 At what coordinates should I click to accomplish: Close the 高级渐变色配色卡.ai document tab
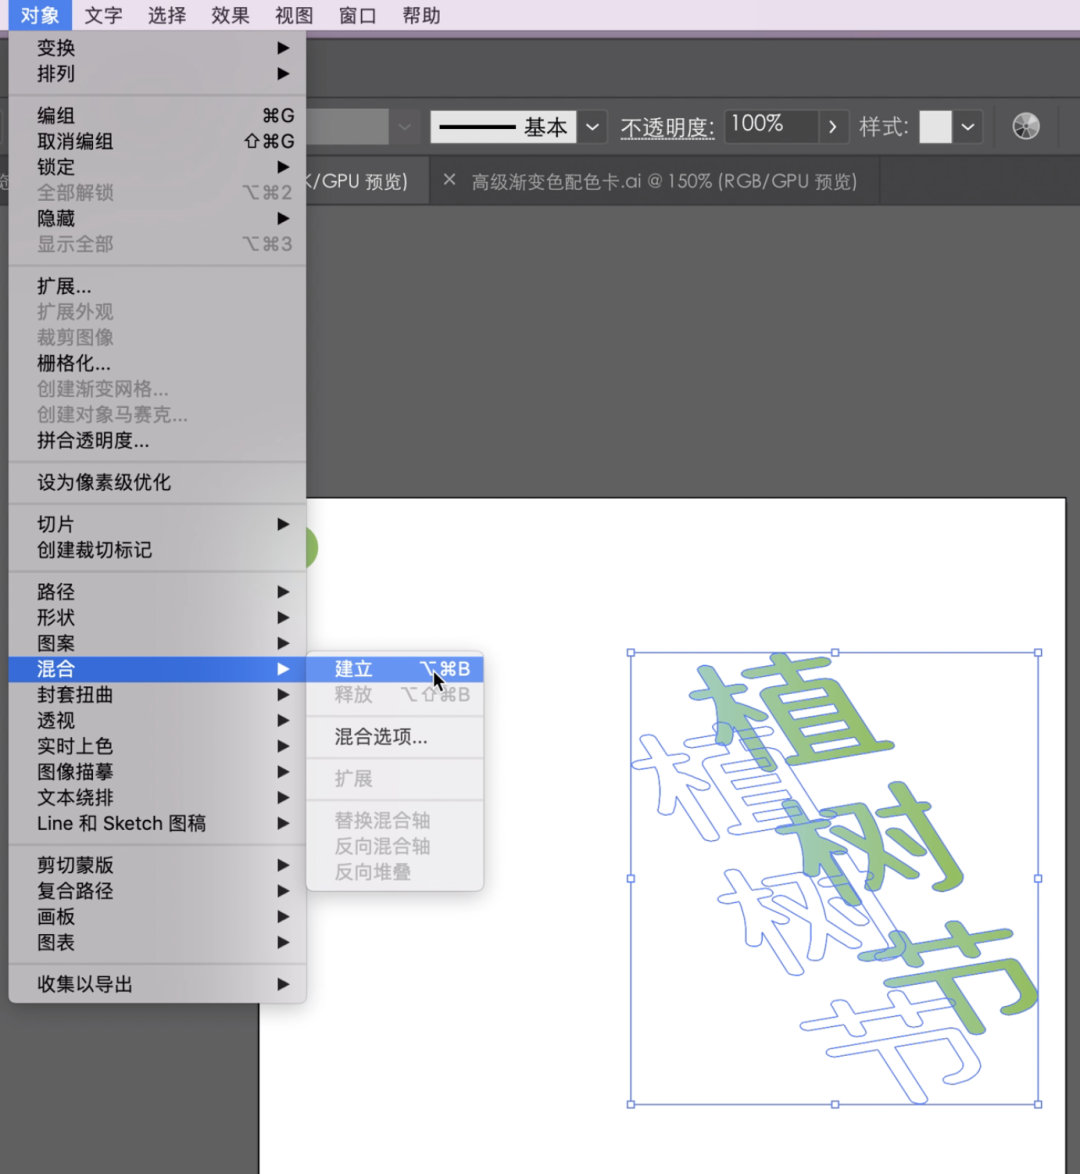(449, 180)
